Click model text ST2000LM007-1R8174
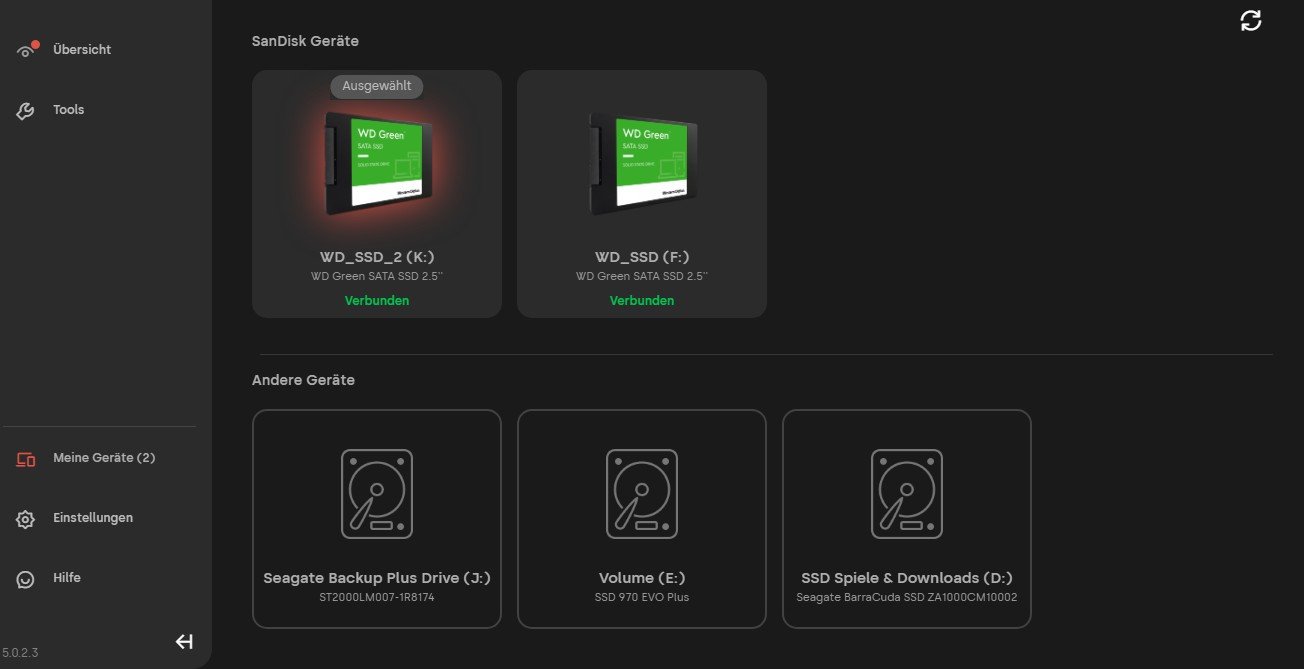The width and height of the screenshot is (1304, 669). [x=377, y=597]
